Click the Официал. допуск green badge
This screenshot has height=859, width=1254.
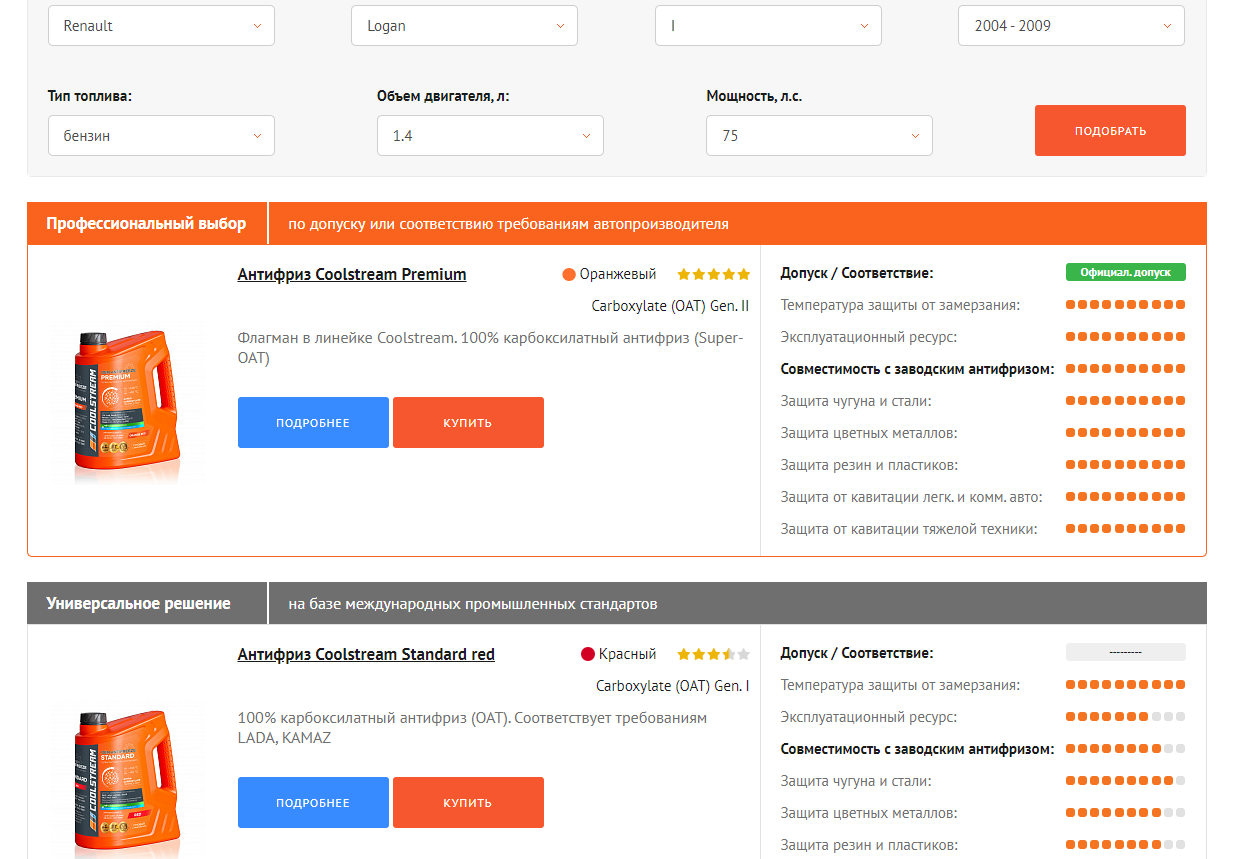[1126, 272]
